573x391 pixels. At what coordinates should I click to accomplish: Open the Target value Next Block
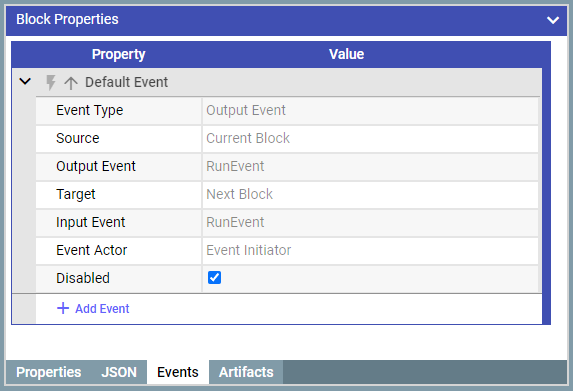tap(370, 194)
